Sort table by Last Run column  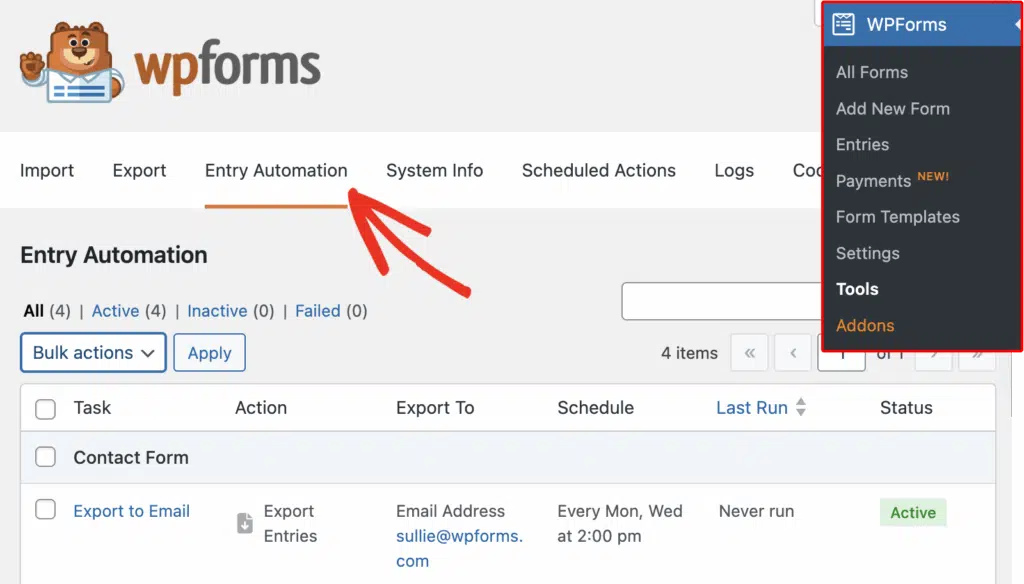752,408
